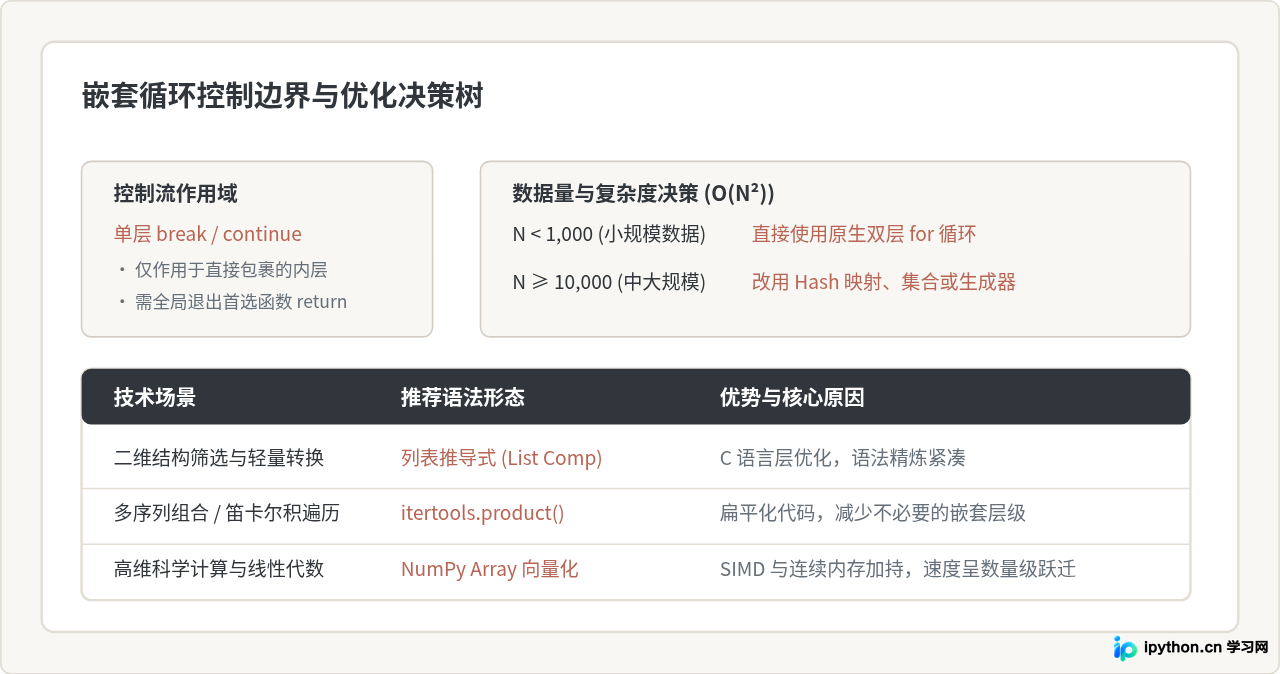Viewport: 1280px width, 674px height.
Task: Click the '二维结构筛选与轻量转换' cell
Action: click(x=219, y=458)
